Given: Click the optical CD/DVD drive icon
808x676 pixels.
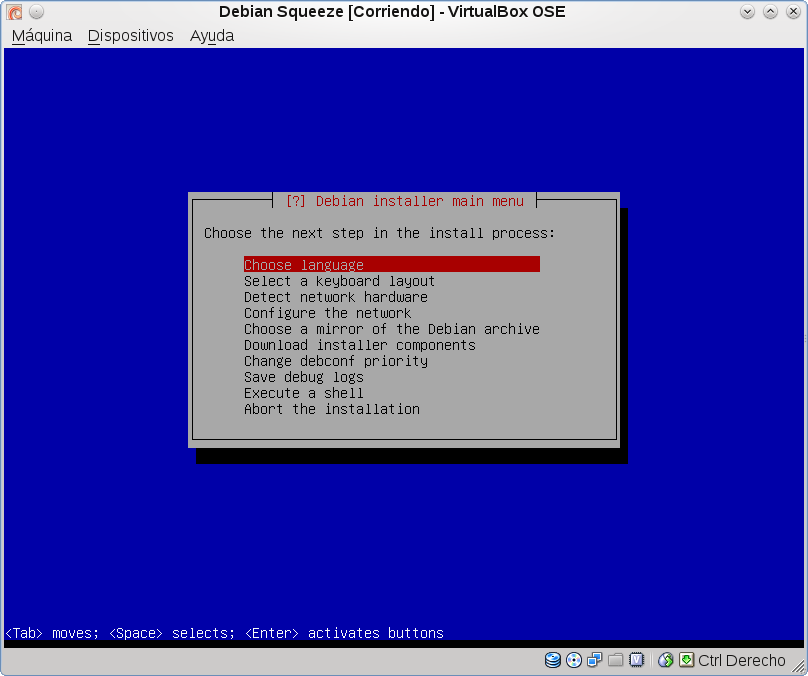Looking at the screenshot, I should tap(574, 660).
